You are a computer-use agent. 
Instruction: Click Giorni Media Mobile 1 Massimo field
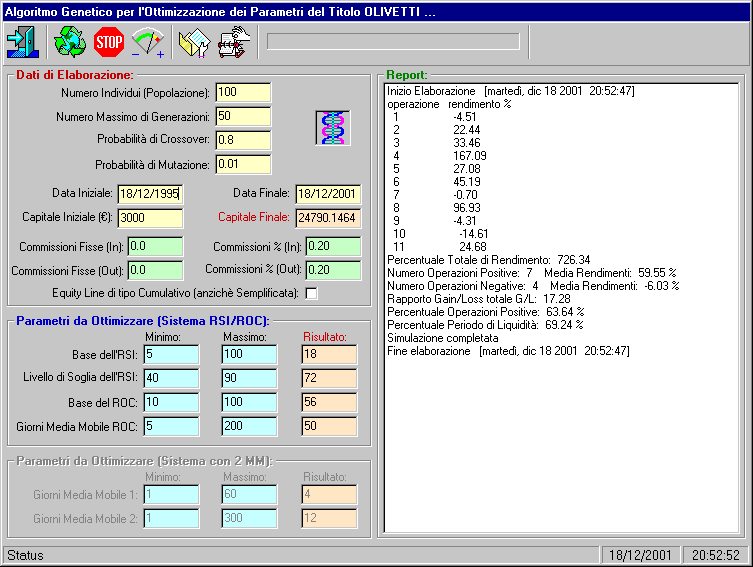point(249,495)
